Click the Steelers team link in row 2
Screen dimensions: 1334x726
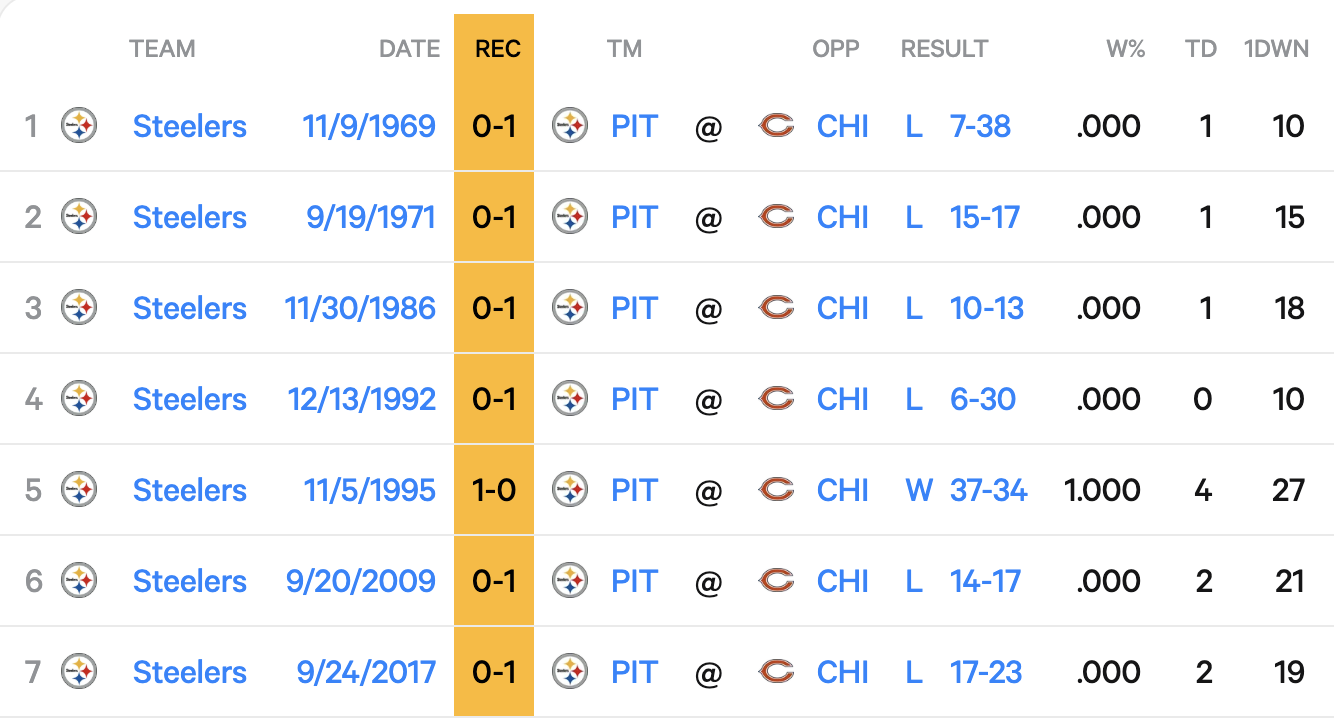[189, 218]
